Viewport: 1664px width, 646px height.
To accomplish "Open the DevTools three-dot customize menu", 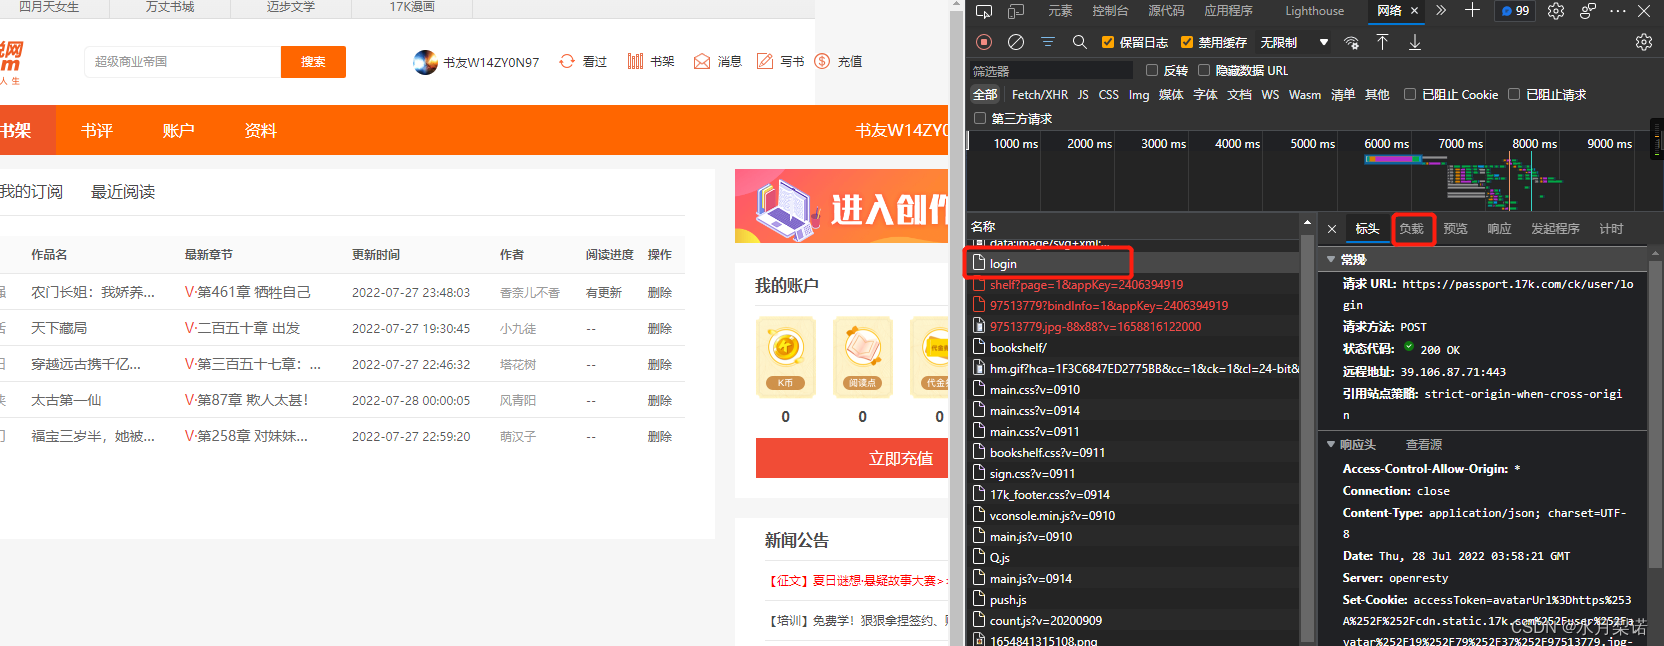I will pos(1618,11).
